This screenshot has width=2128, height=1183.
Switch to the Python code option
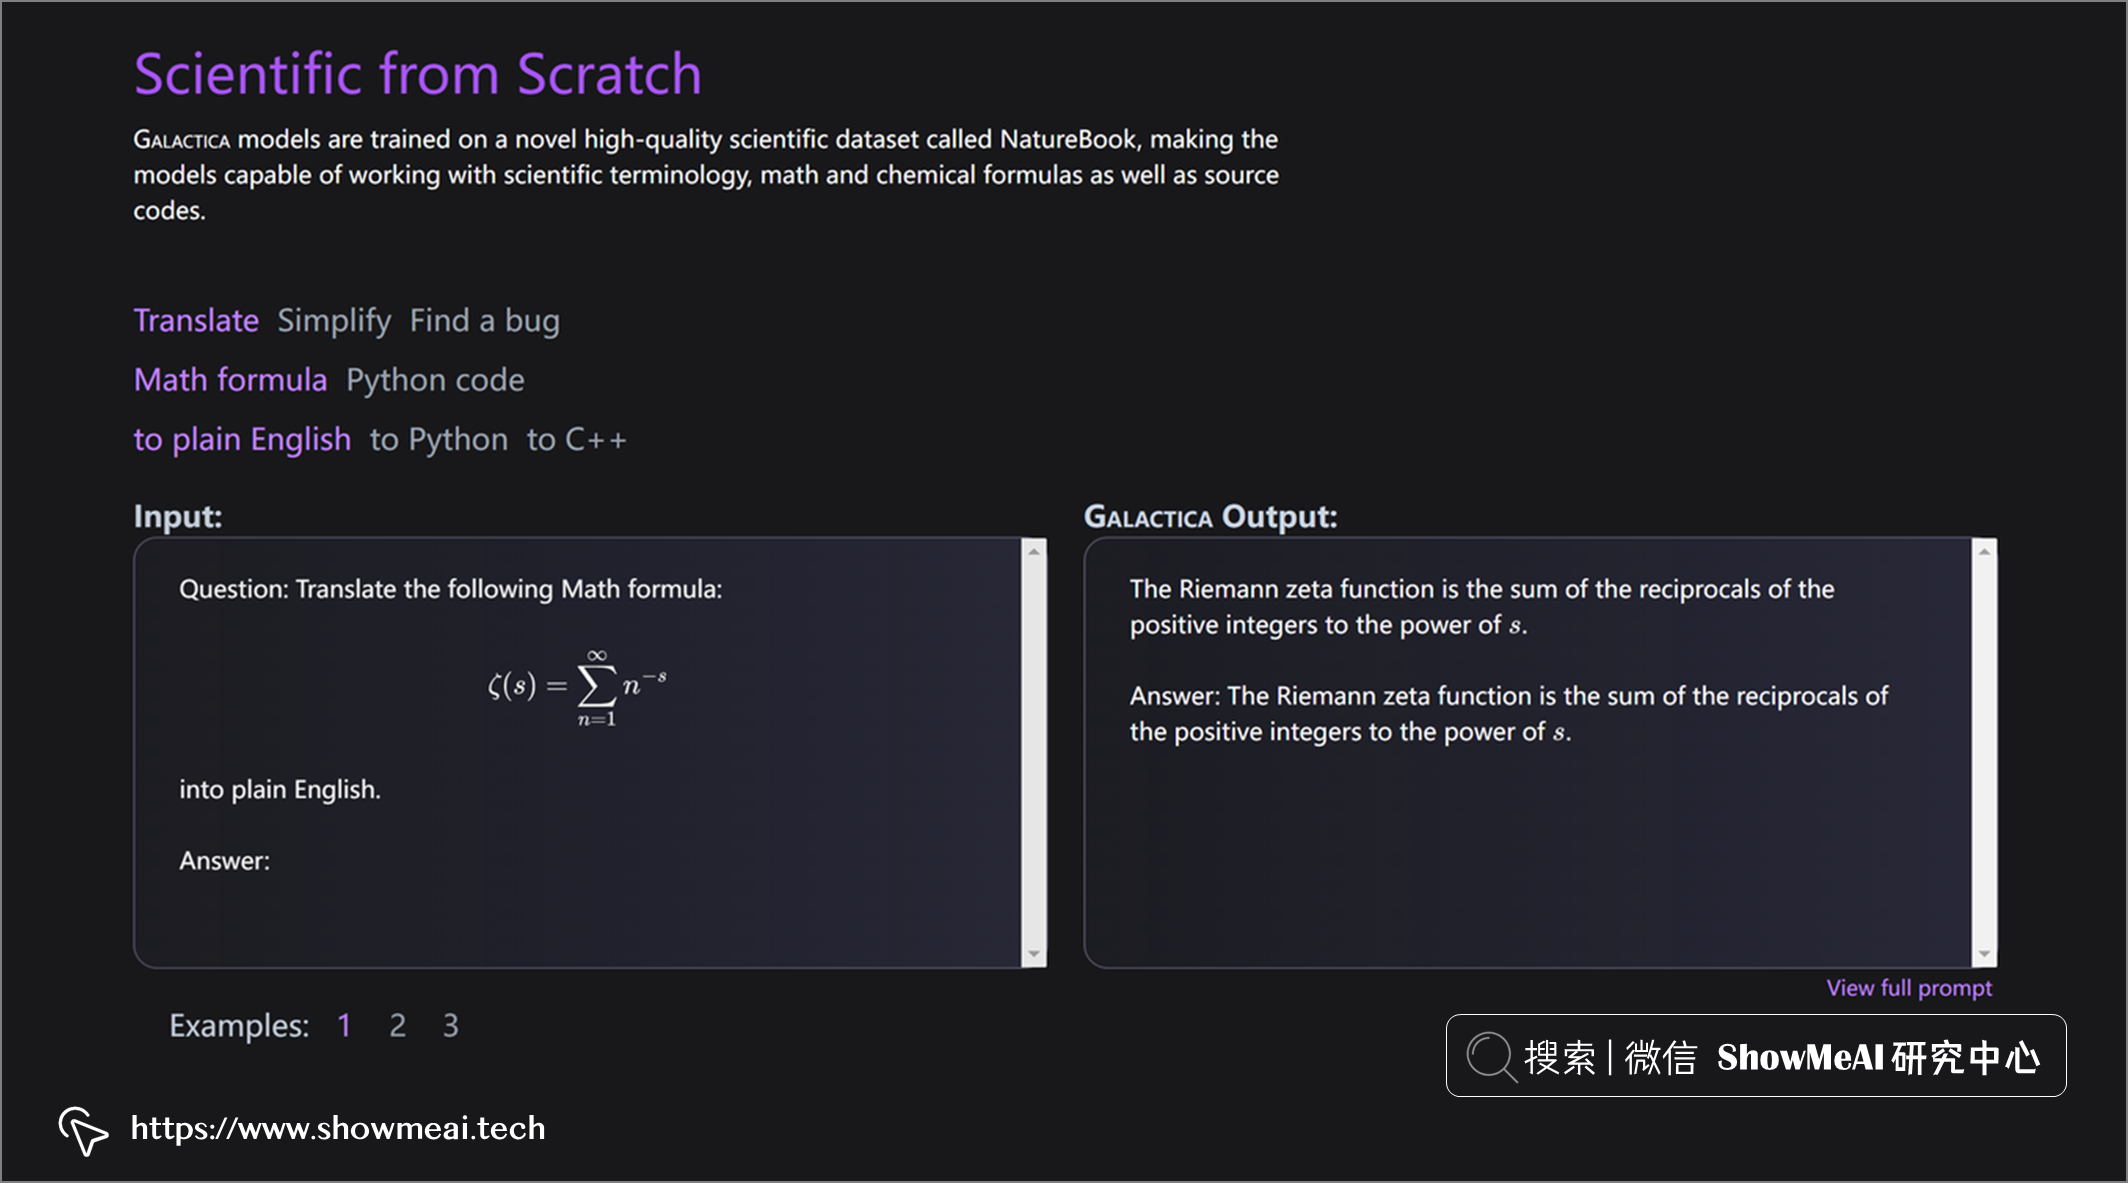click(x=435, y=380)
